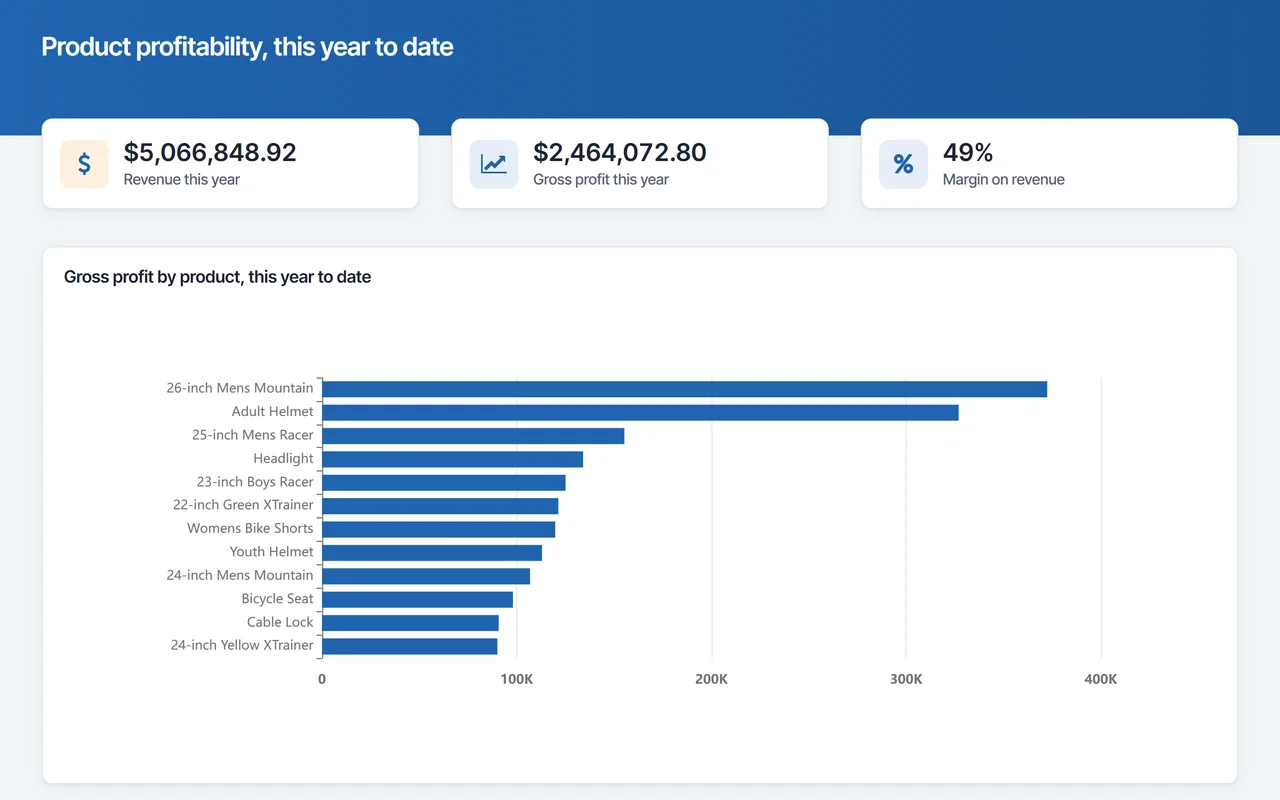Click the "Revenue this year" label

pyautogui.click(x=182, y=180)
